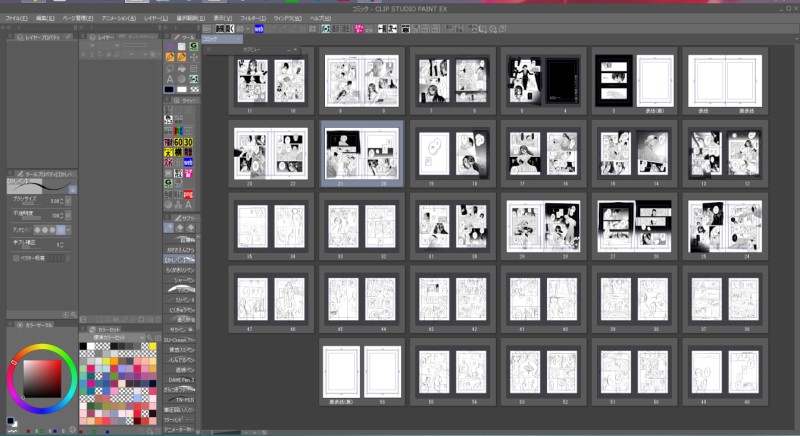Select the third sub tool group icon
This screenshot has height=436, width=800.
click(191, 227)
